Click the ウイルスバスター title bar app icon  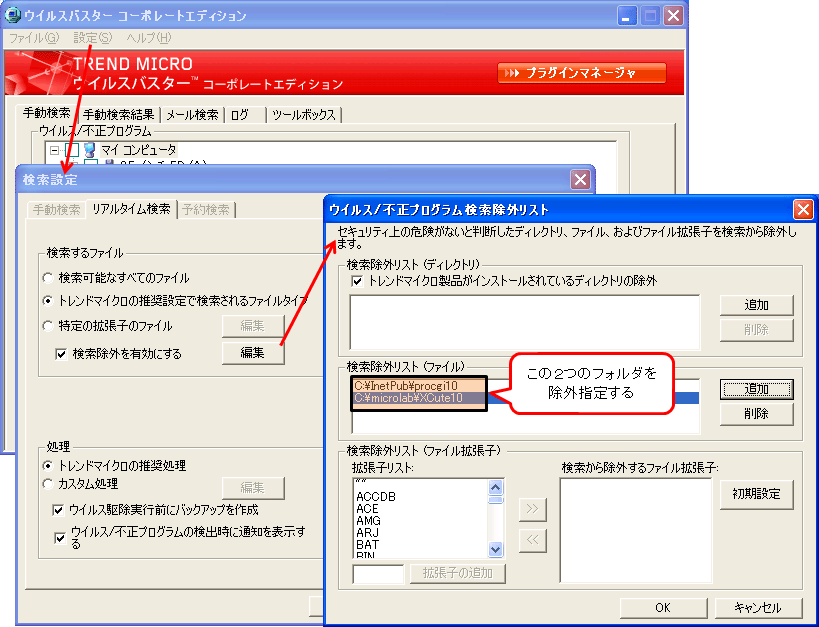pos(13,15)
